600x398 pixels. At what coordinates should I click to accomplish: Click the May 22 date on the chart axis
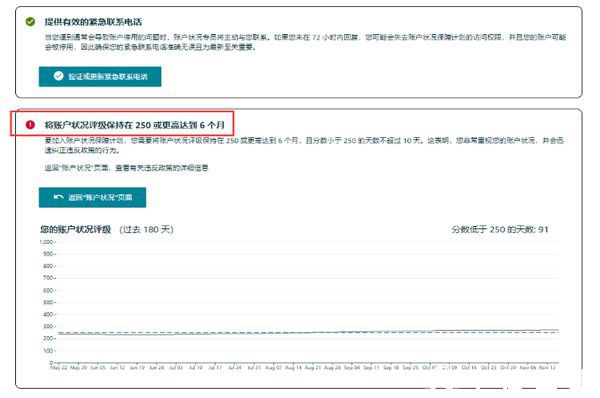(x=59, y=367)
